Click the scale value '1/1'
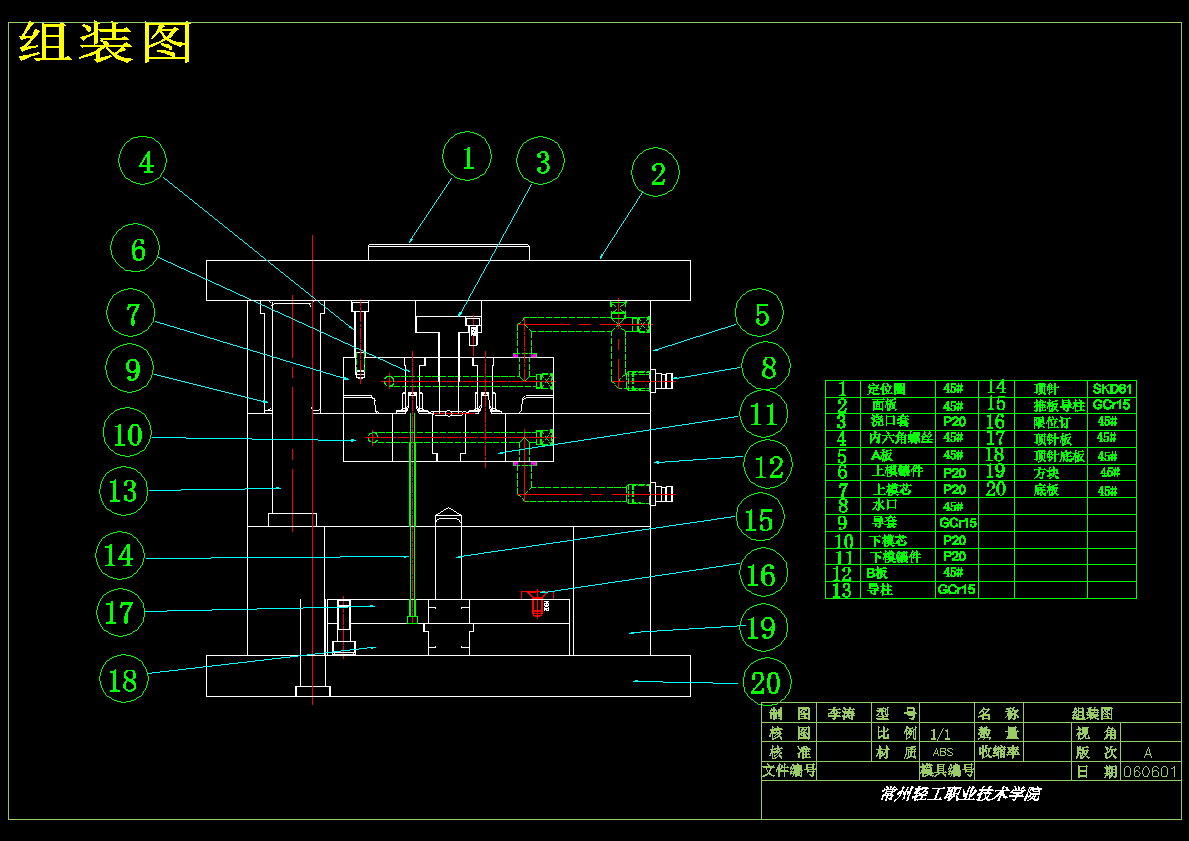Image resolution: width=1189 pixels, height=841 pixels. coord(940,733)
